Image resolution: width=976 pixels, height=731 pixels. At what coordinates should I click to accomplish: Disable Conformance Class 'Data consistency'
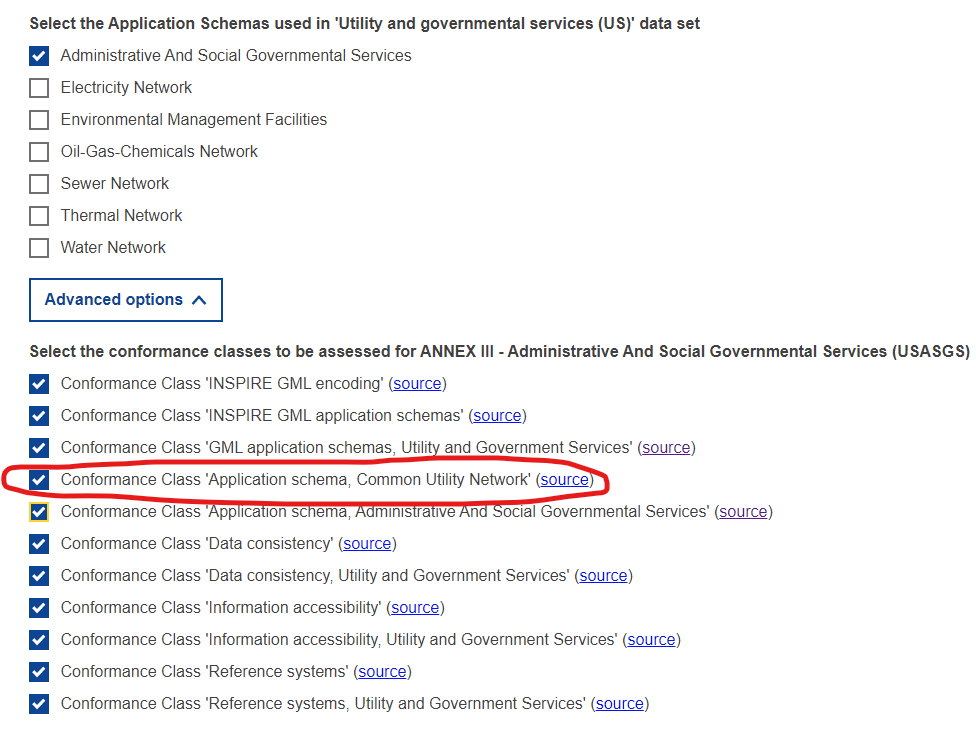(38, 544)
